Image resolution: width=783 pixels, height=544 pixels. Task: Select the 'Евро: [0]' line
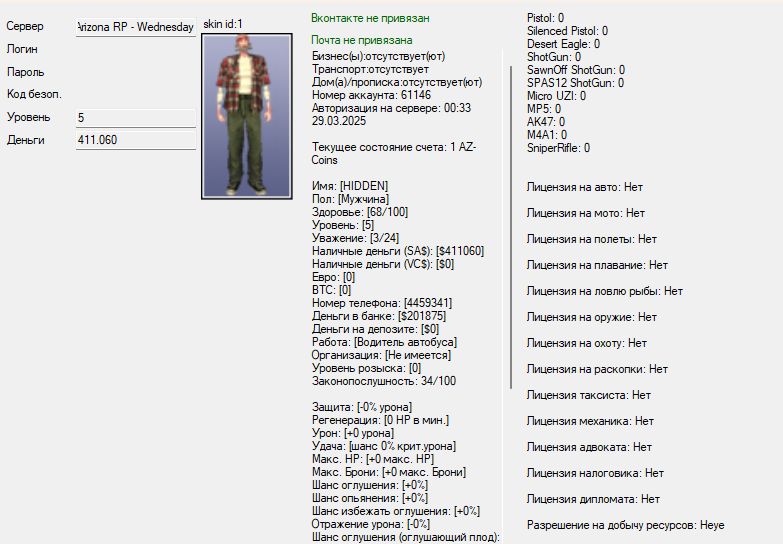click(333, 277)
